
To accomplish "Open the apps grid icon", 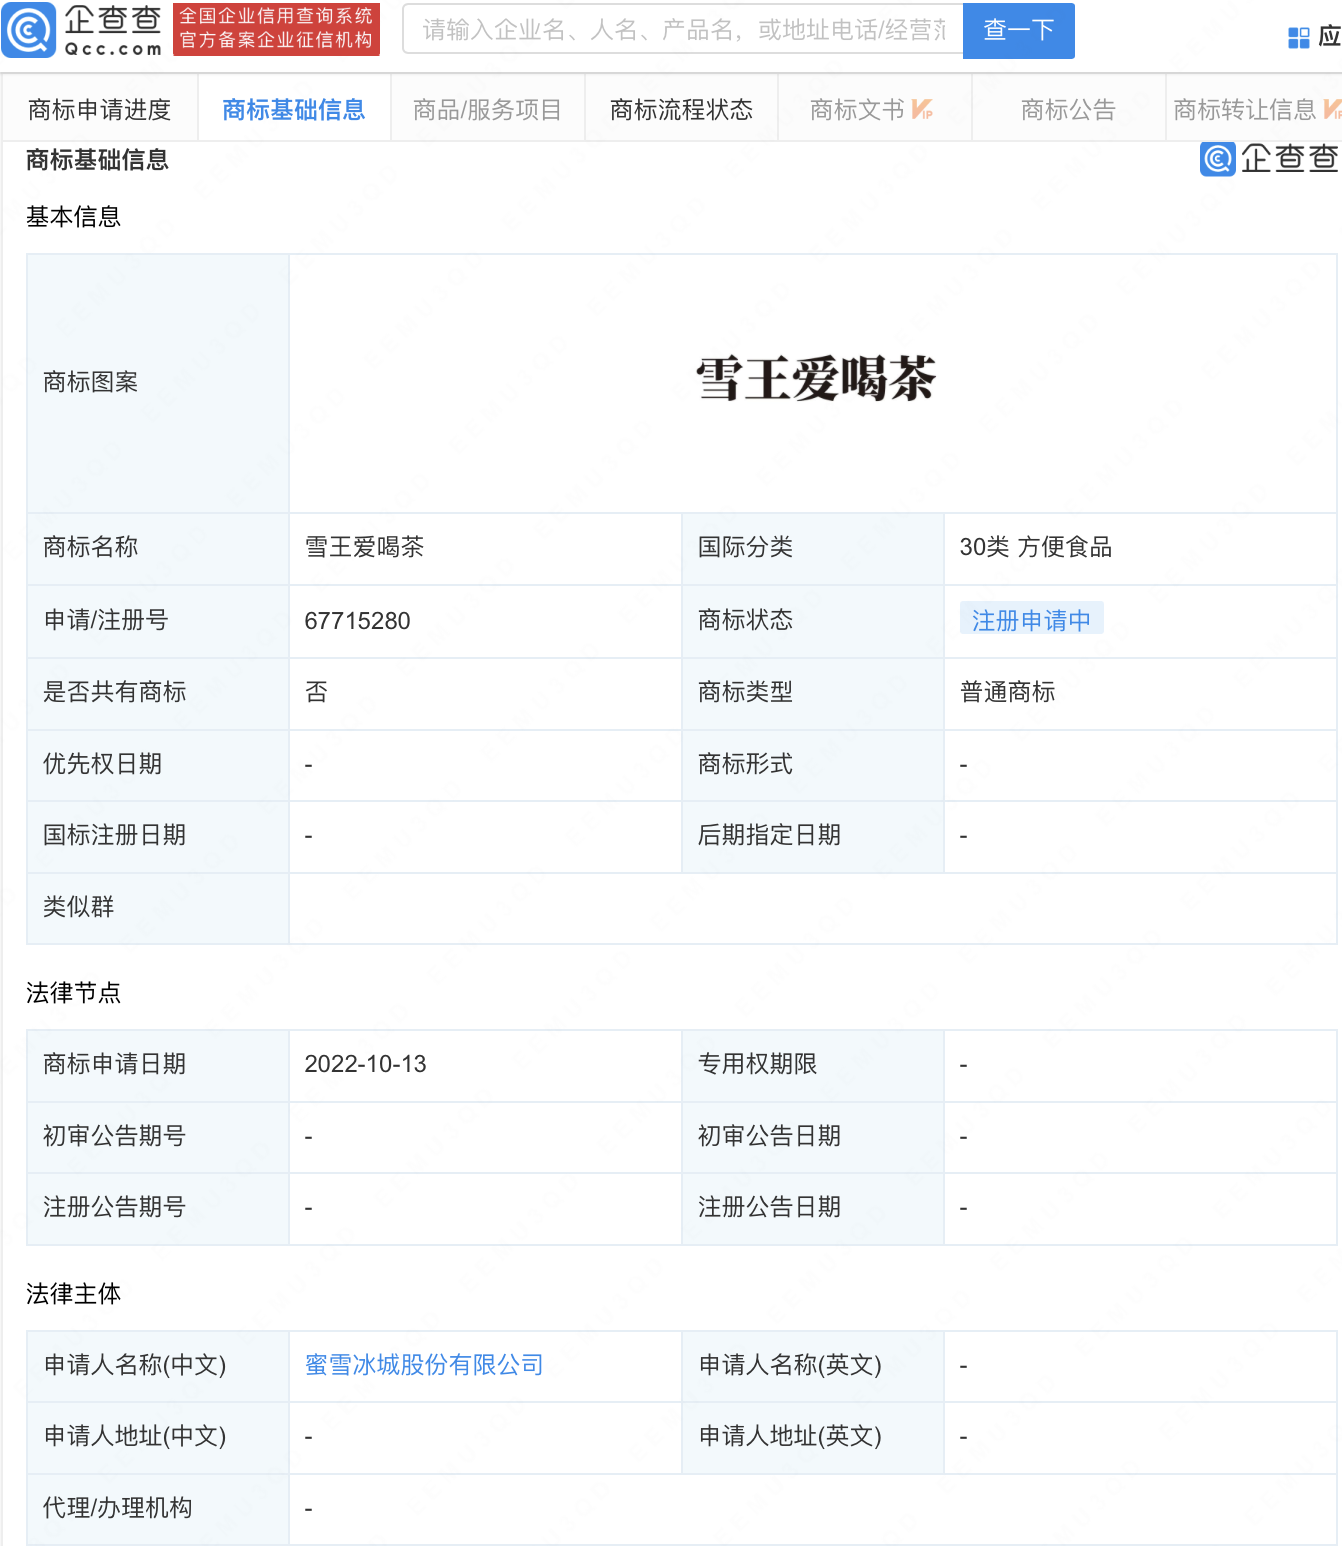I will [x=1298, y=38].
